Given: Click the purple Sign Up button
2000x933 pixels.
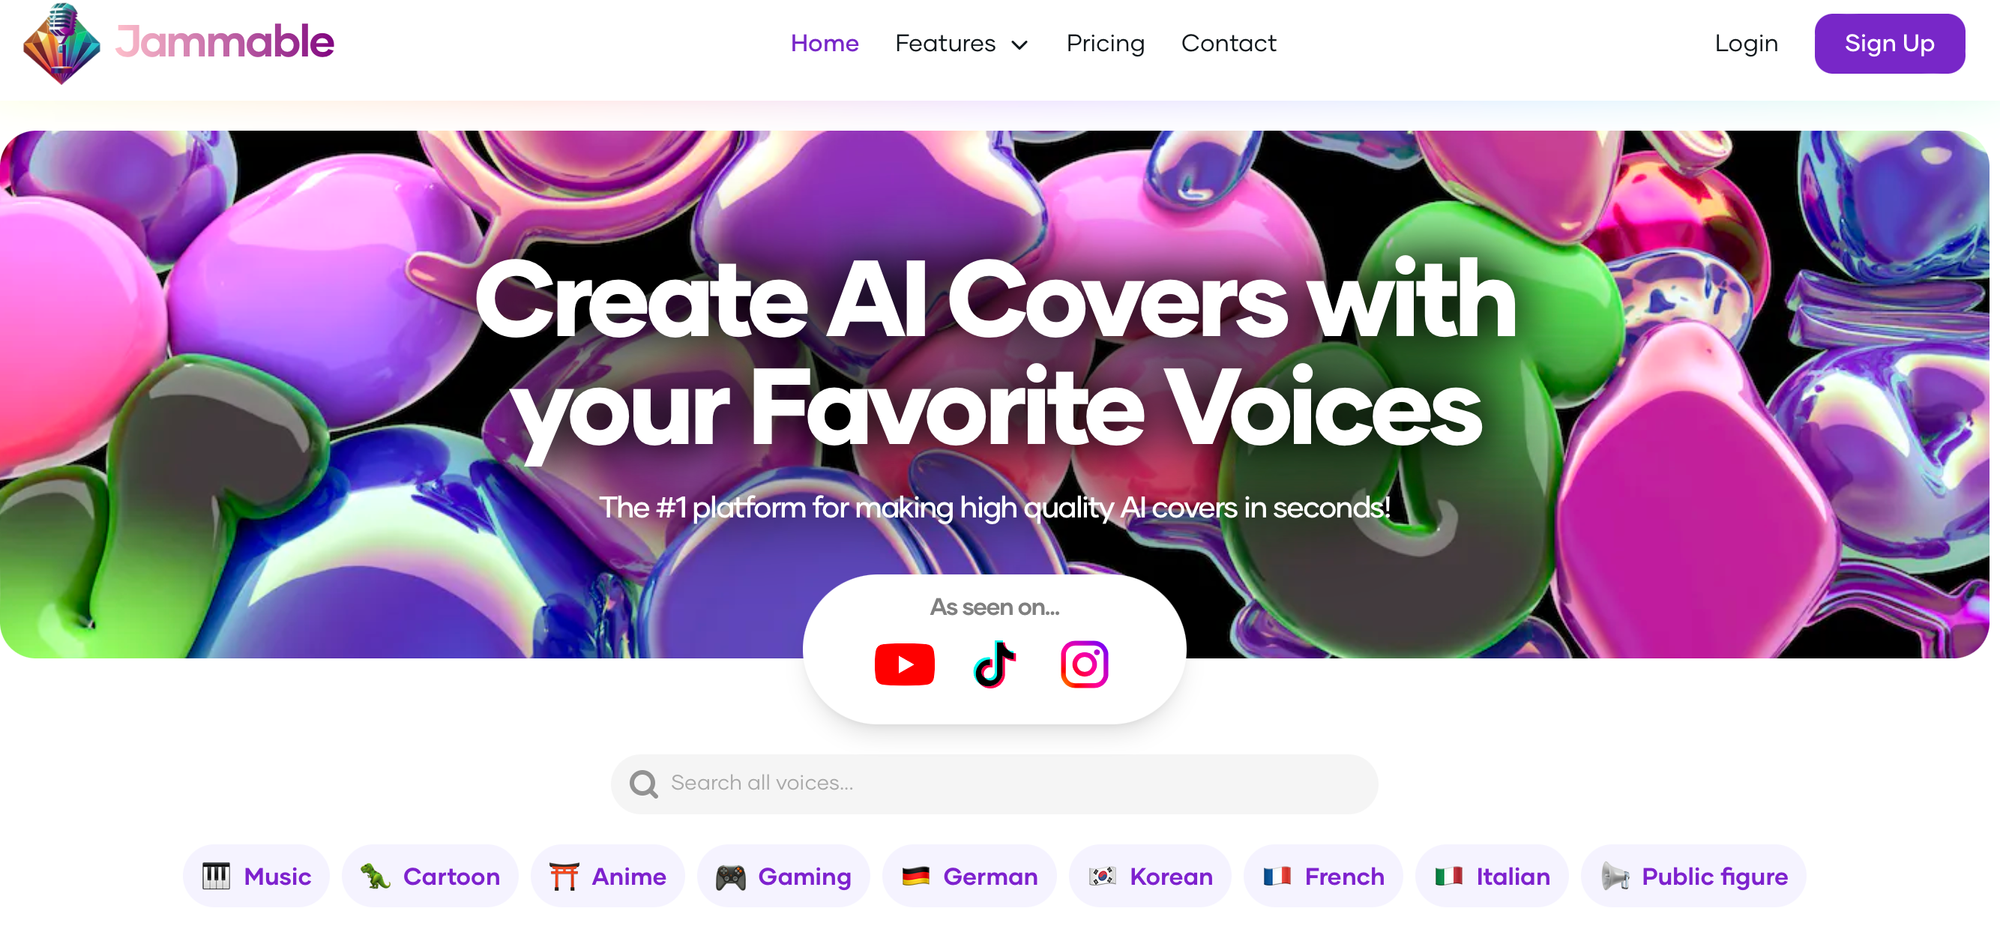Looking at the screenshot, I should pyautogui.click(x=1889, y=44).
